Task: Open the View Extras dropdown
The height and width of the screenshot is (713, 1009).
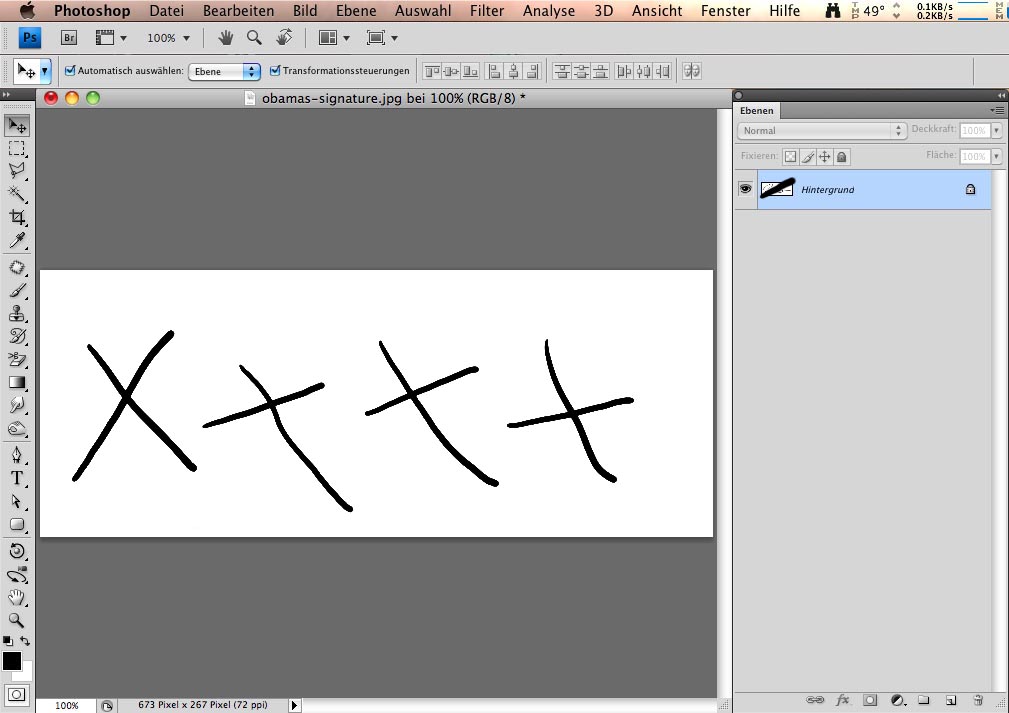Action: click(111, 38)
